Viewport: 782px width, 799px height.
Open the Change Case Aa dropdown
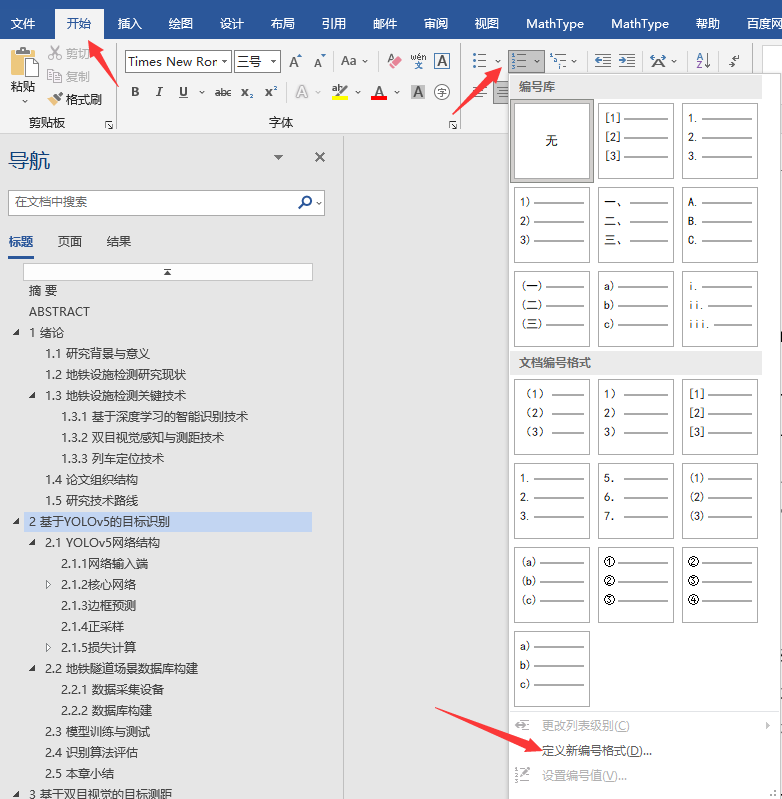pyautogui.click(x=354, y=61)
